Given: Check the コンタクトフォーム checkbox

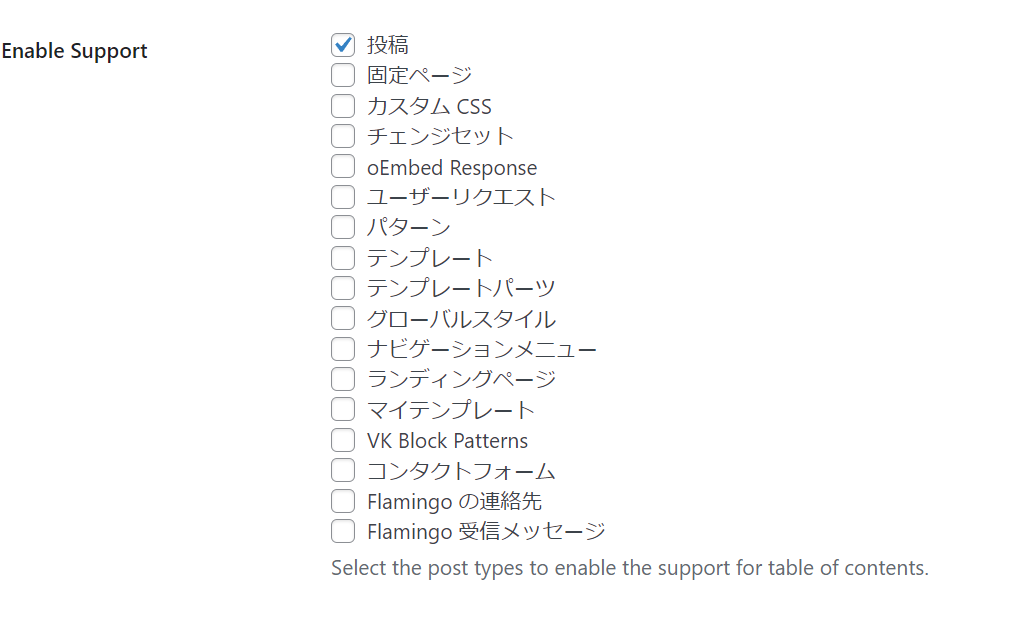Looking at the screenshot, I should point(343,471).
